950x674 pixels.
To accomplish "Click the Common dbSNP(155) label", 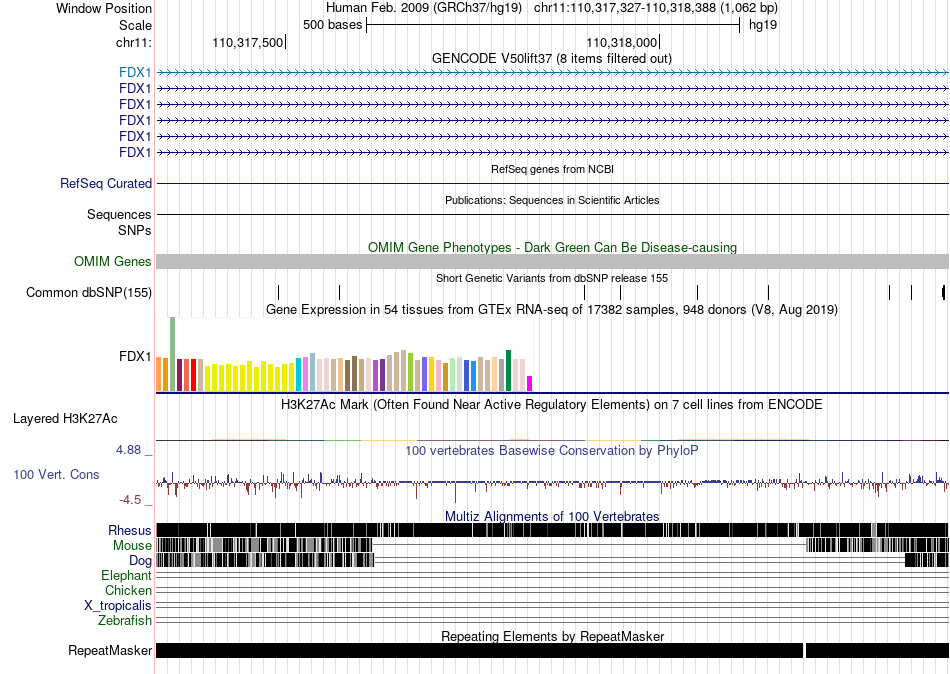I will [x=89, y=293].
